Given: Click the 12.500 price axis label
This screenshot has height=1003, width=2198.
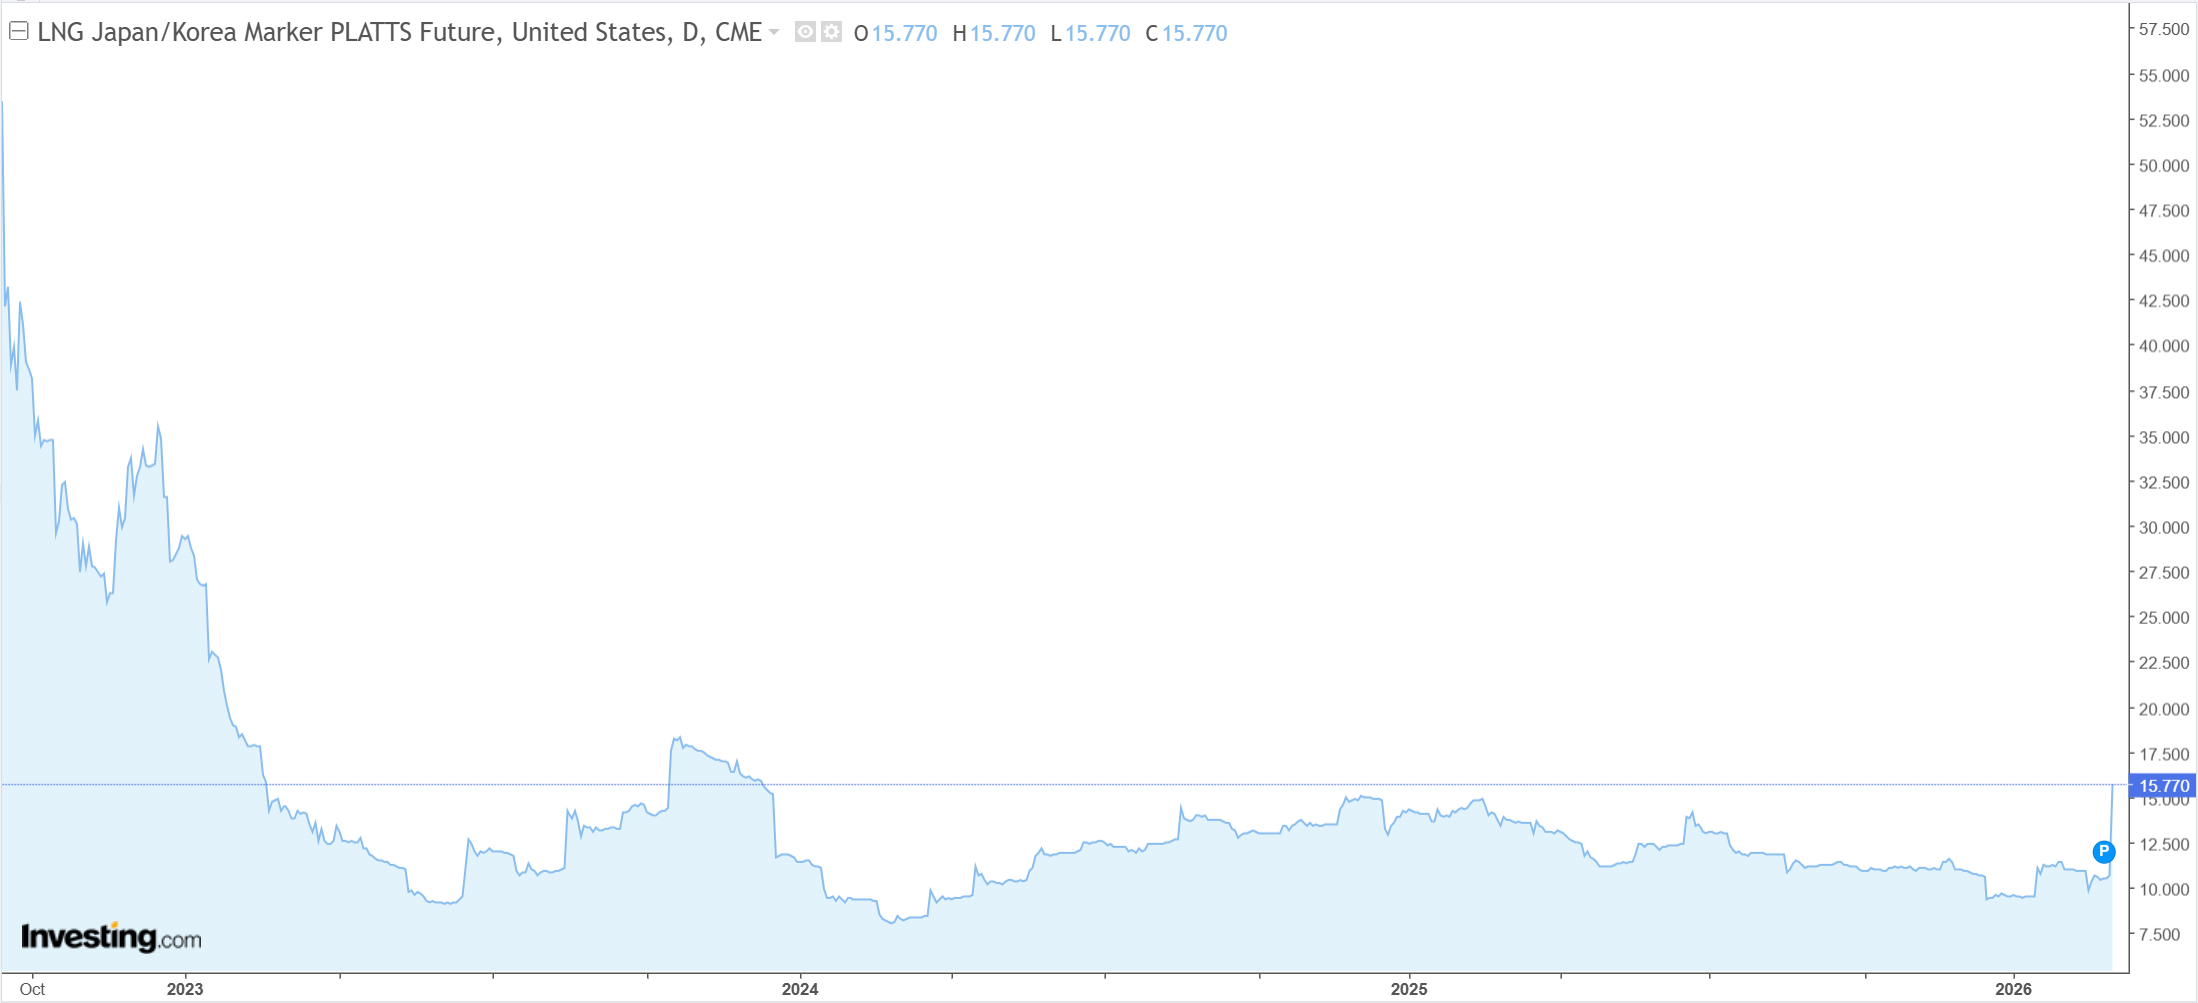Looking at the screenshot, I should (x=2164, y=845).
